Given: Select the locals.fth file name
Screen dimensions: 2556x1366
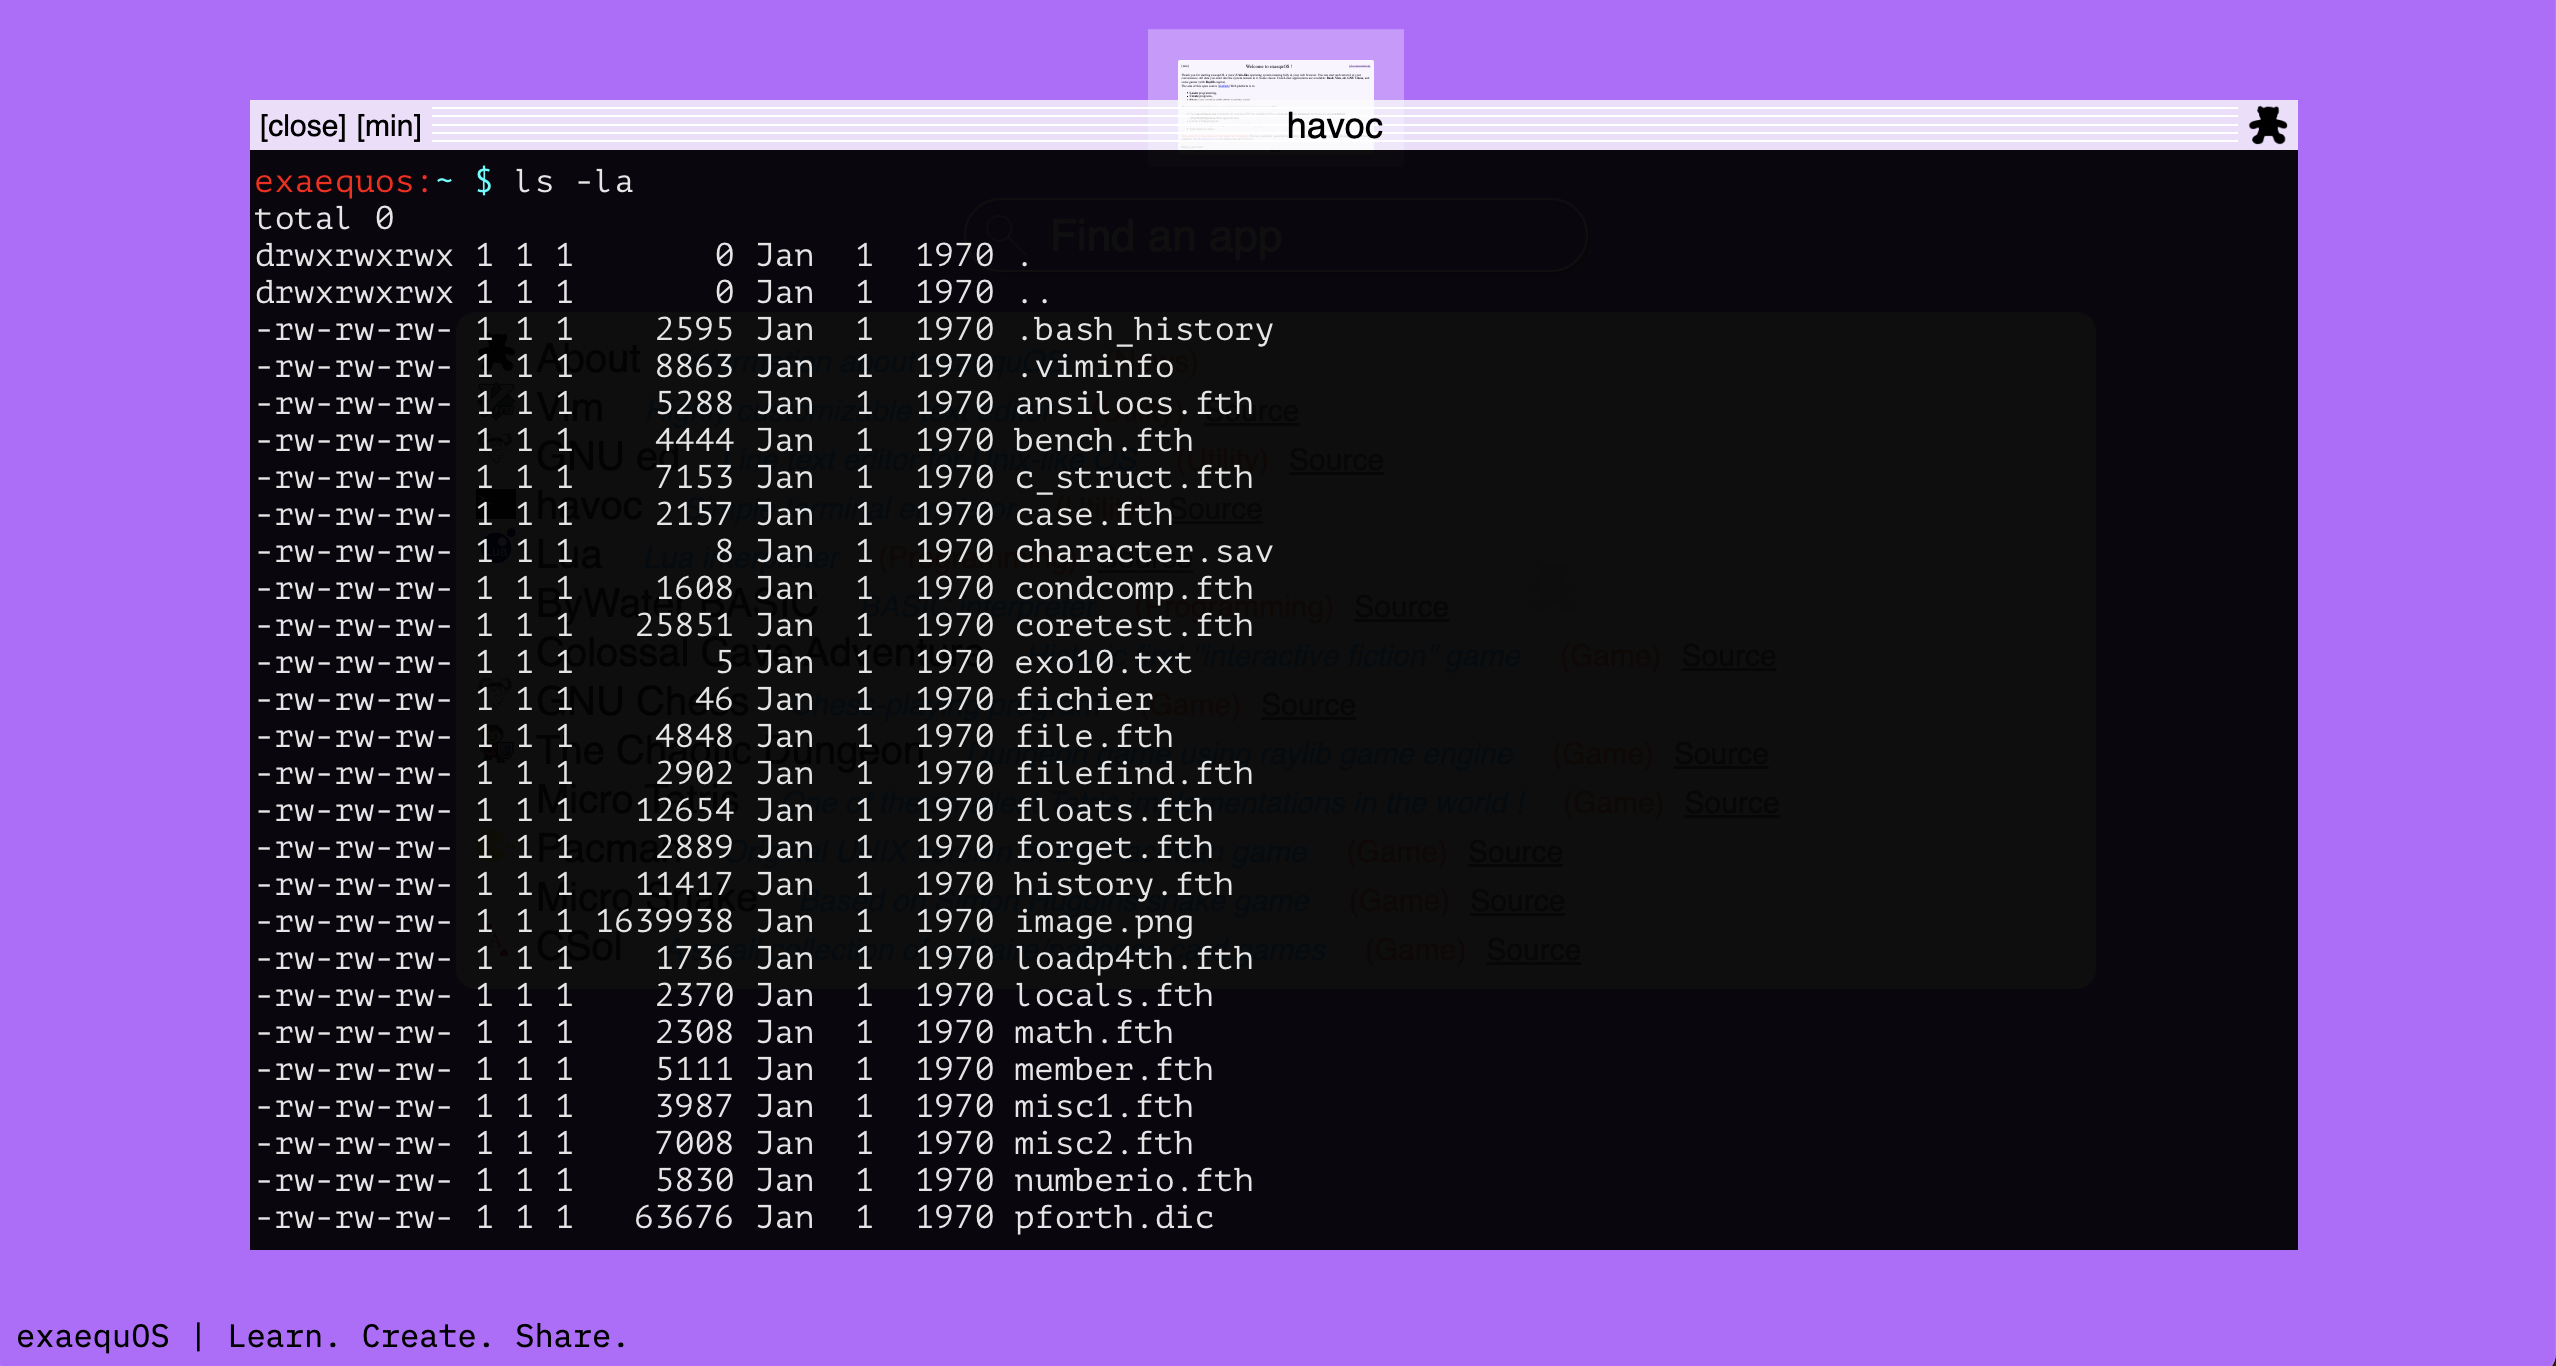Looking at the screenshot, I should click(x=1114, y=996).
